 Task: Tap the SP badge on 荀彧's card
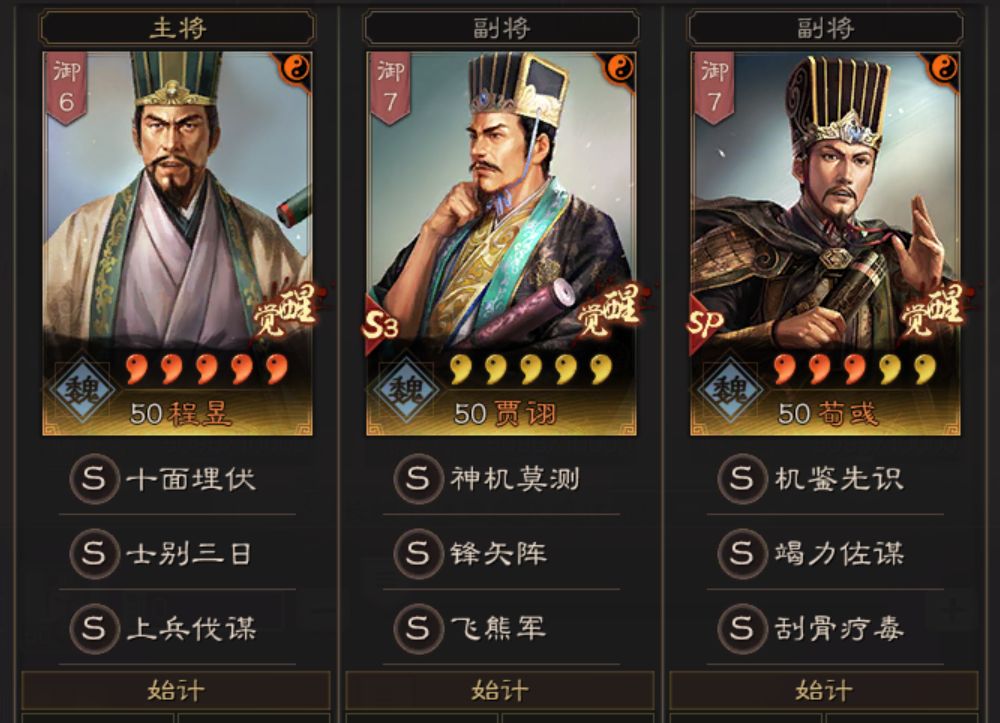point(705,325)
